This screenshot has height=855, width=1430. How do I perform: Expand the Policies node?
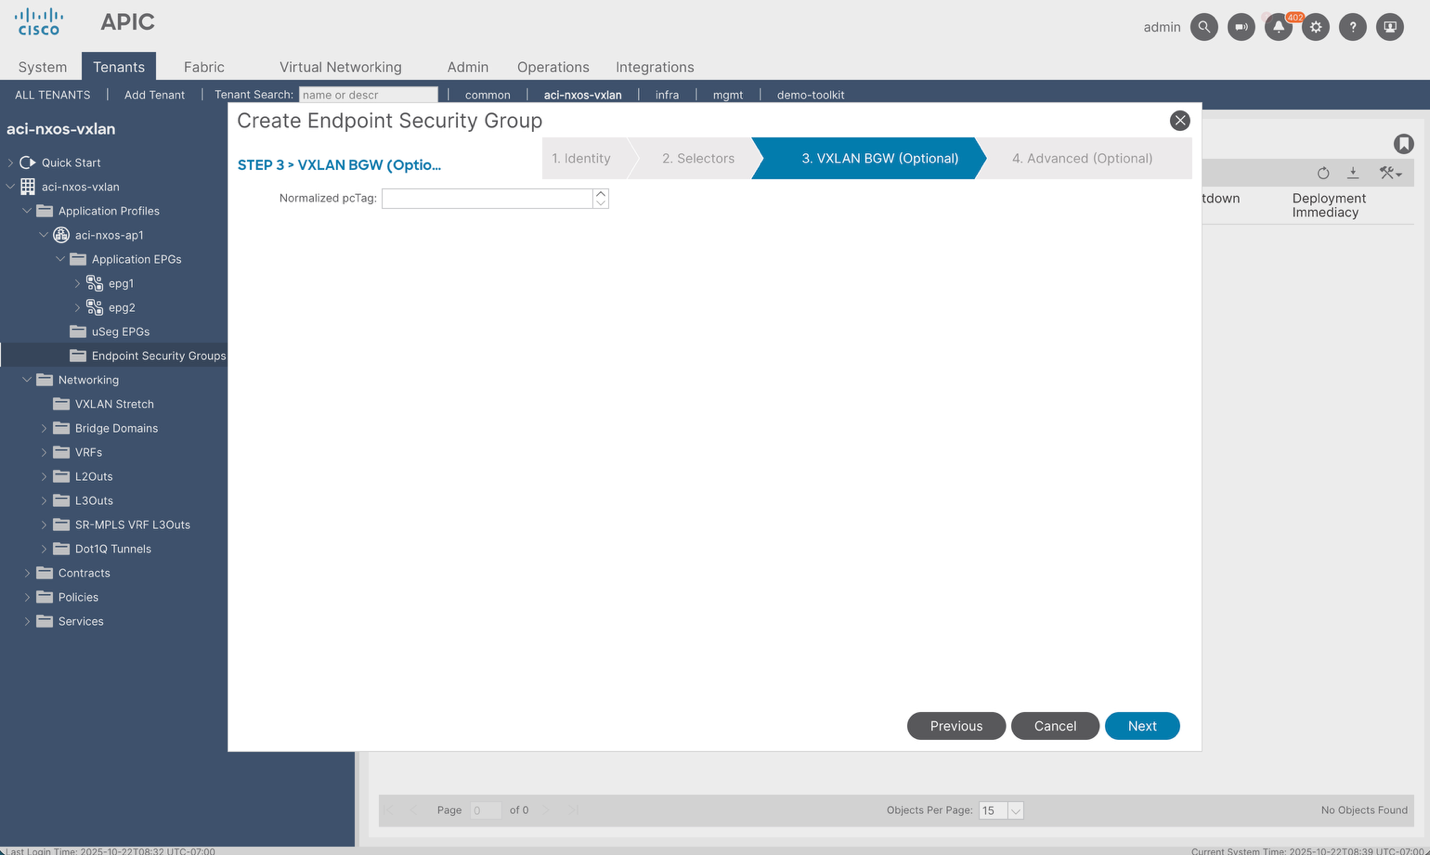pos(27,597)
